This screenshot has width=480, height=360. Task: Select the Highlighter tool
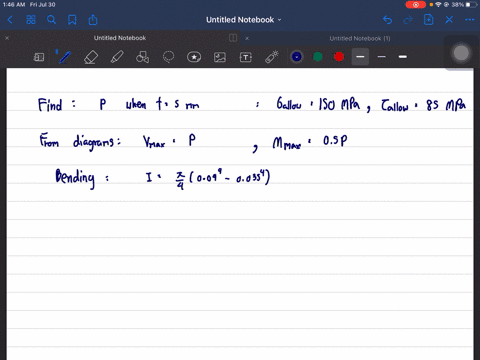click(x=117, y=57)
